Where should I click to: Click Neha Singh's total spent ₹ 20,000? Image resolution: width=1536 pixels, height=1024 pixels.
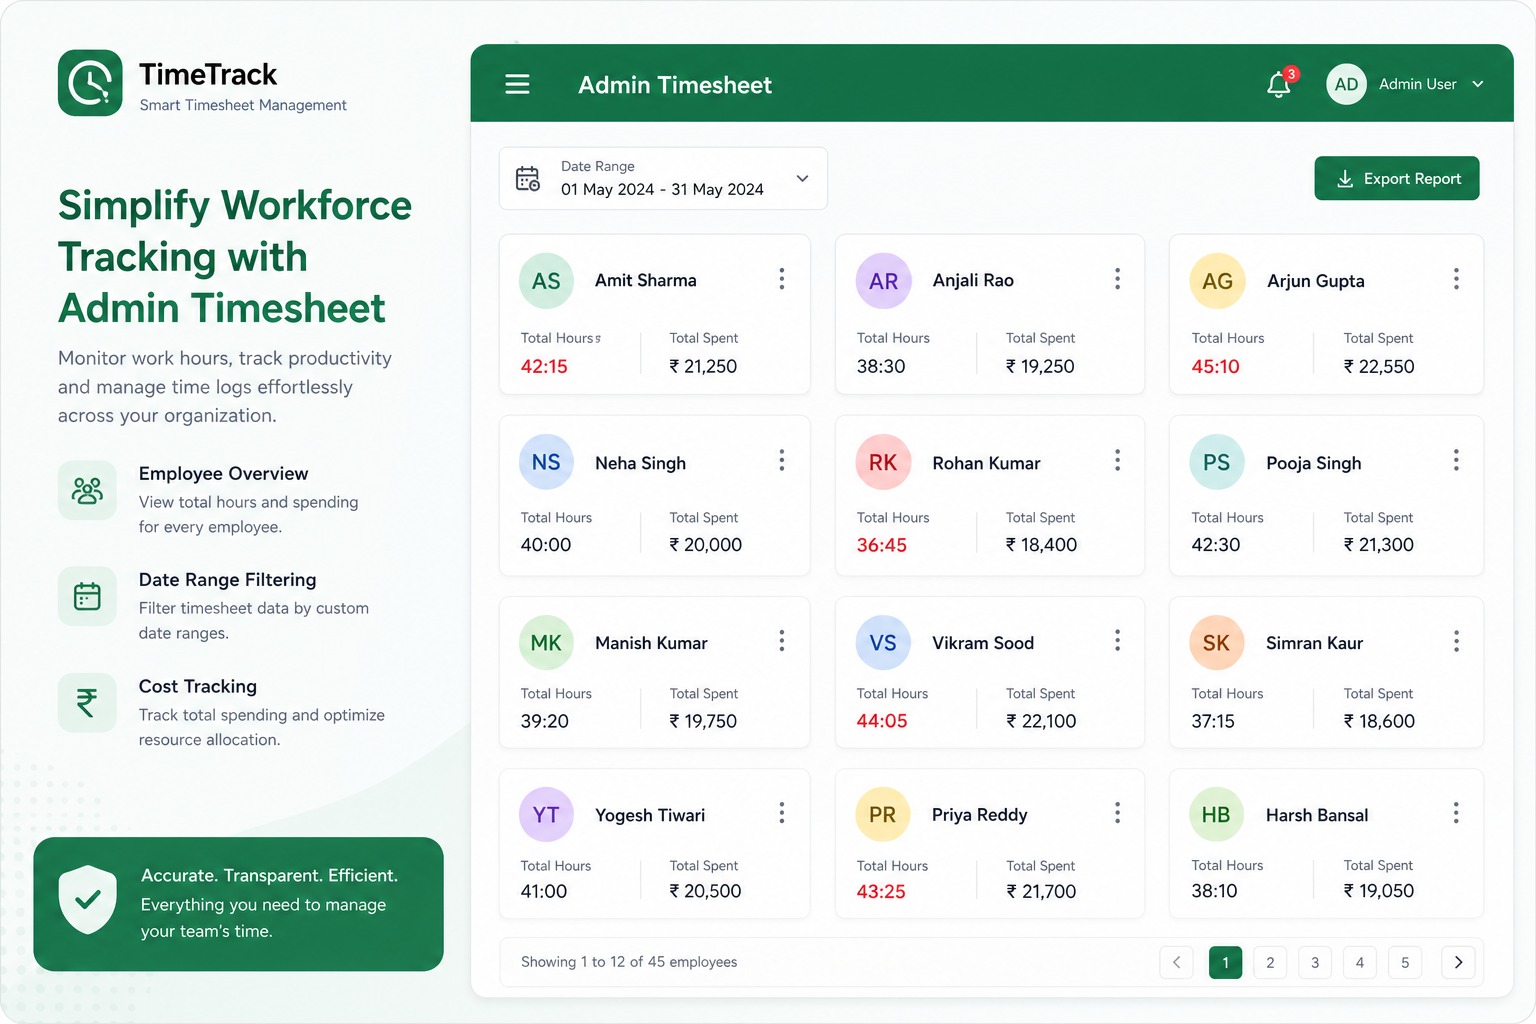click(706, 545)
